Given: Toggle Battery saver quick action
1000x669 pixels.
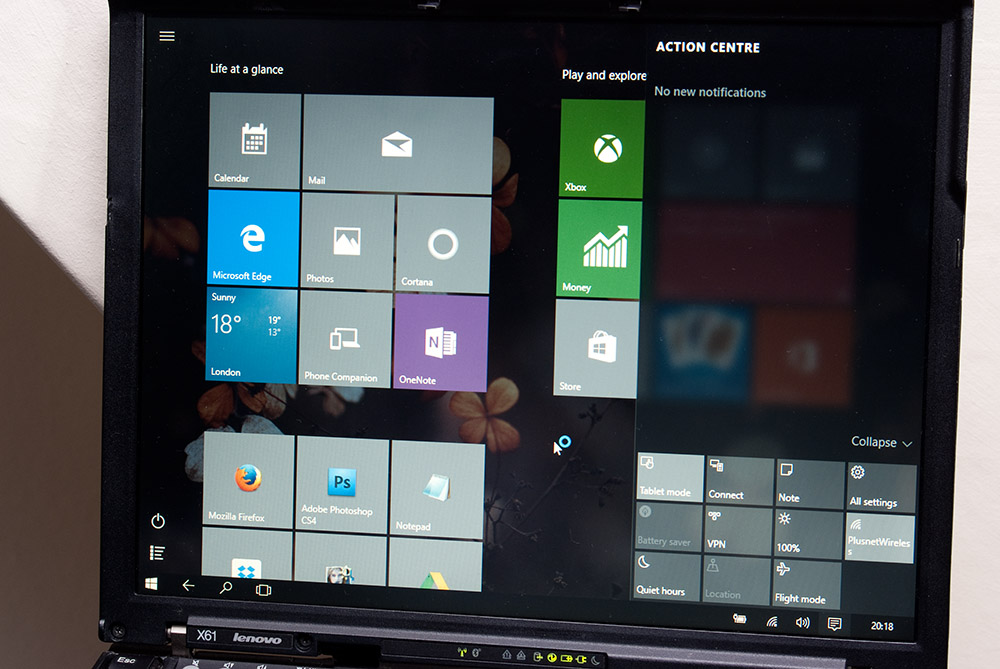Looking at the screenshot, I should click(668, 527).
